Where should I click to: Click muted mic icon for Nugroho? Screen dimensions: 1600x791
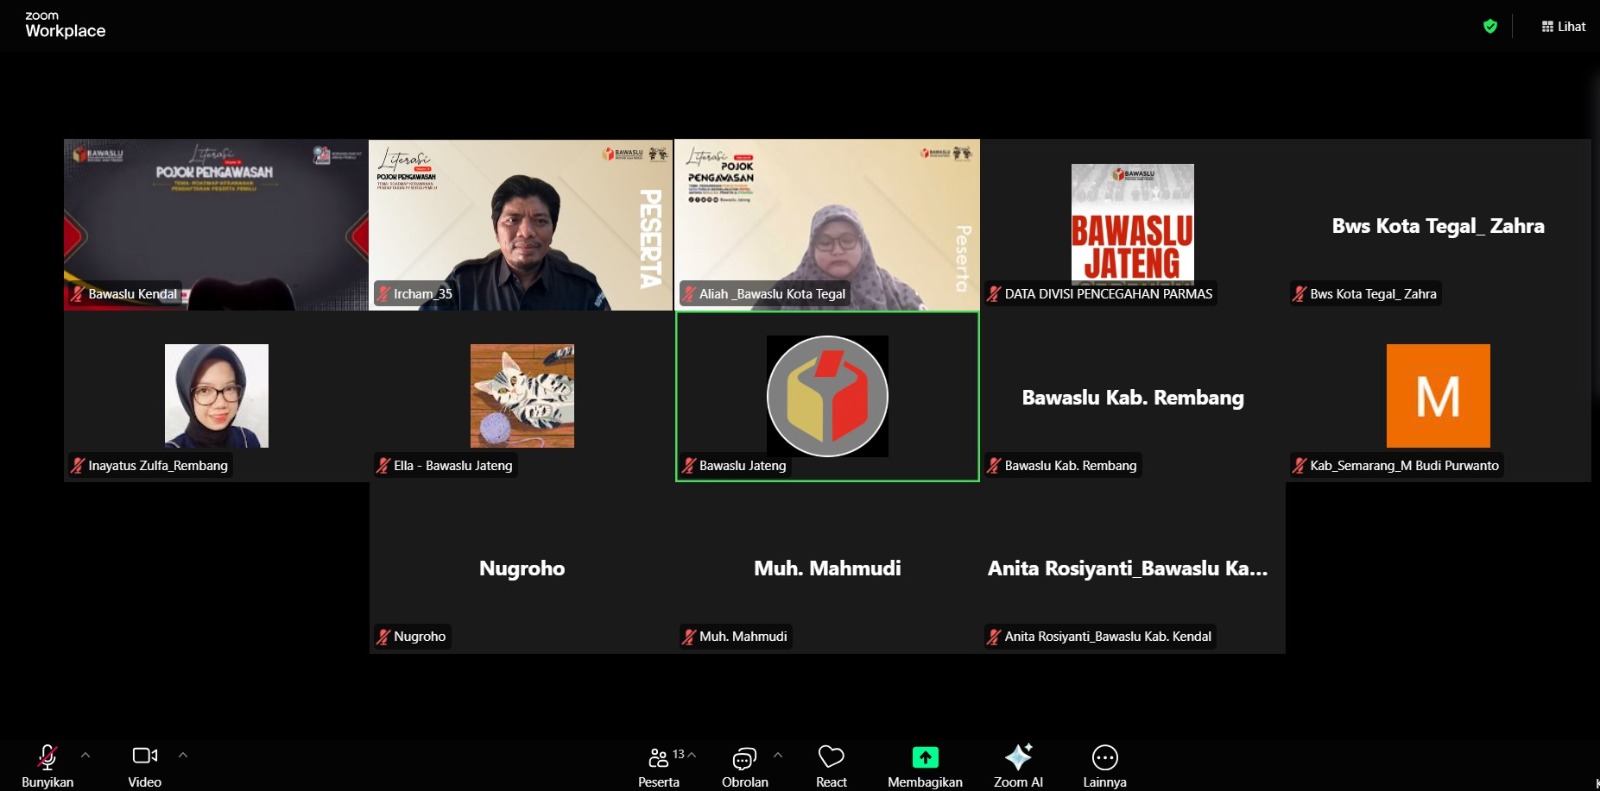point(383,637)
